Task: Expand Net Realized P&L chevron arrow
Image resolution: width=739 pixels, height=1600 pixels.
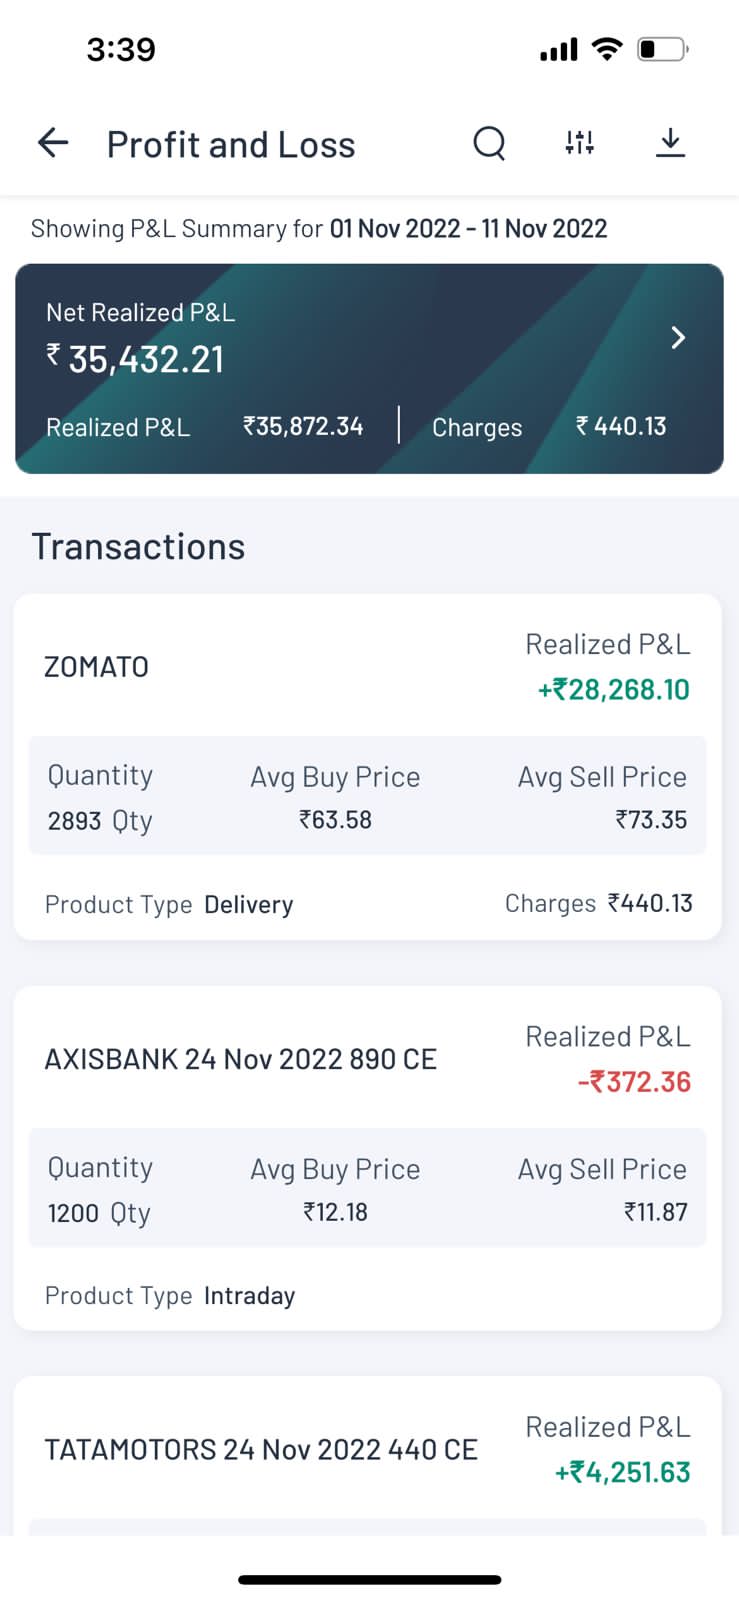Action: [x=678, y=338]
